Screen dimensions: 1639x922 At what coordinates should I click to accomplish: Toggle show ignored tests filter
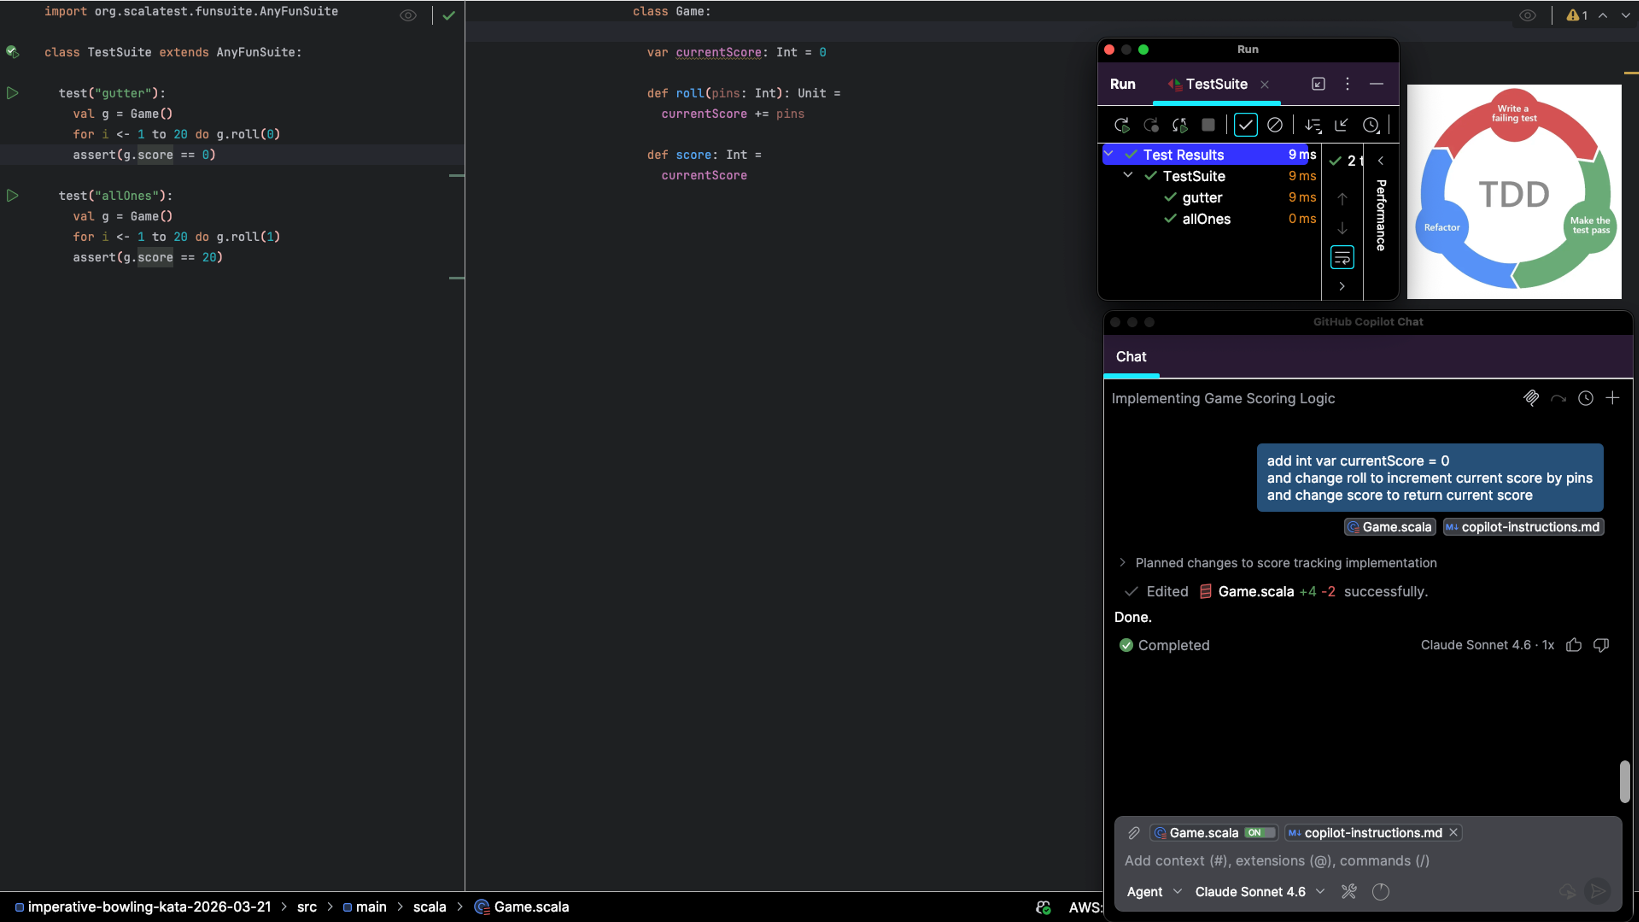tap(1275, 125)
